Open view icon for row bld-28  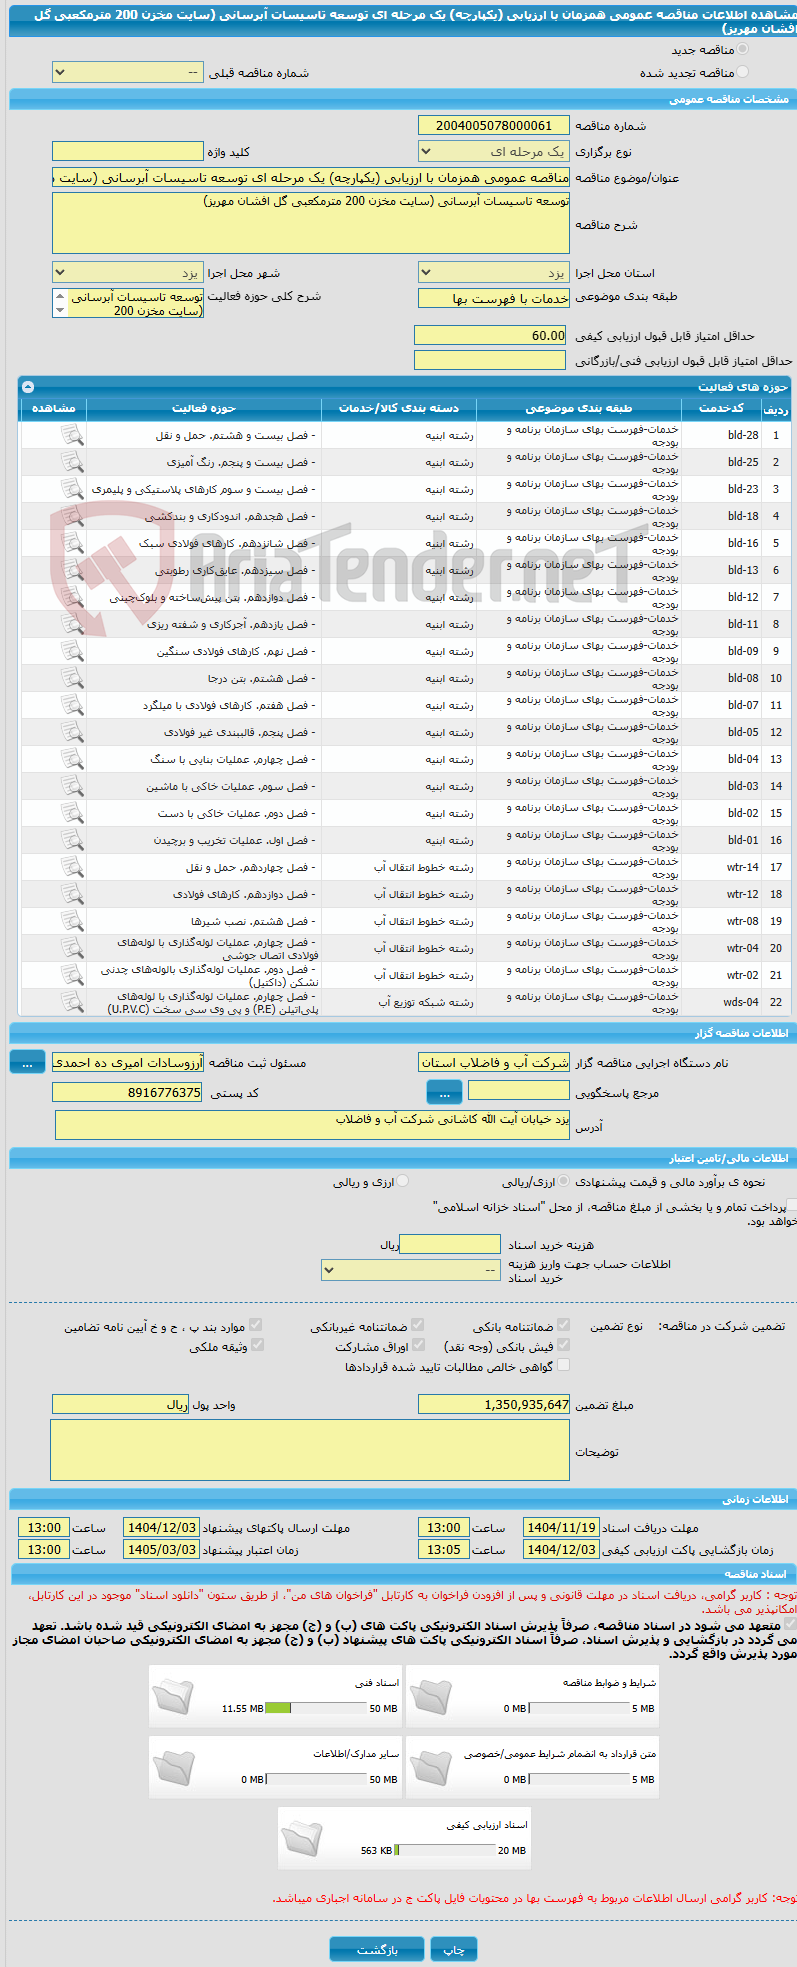72,435
